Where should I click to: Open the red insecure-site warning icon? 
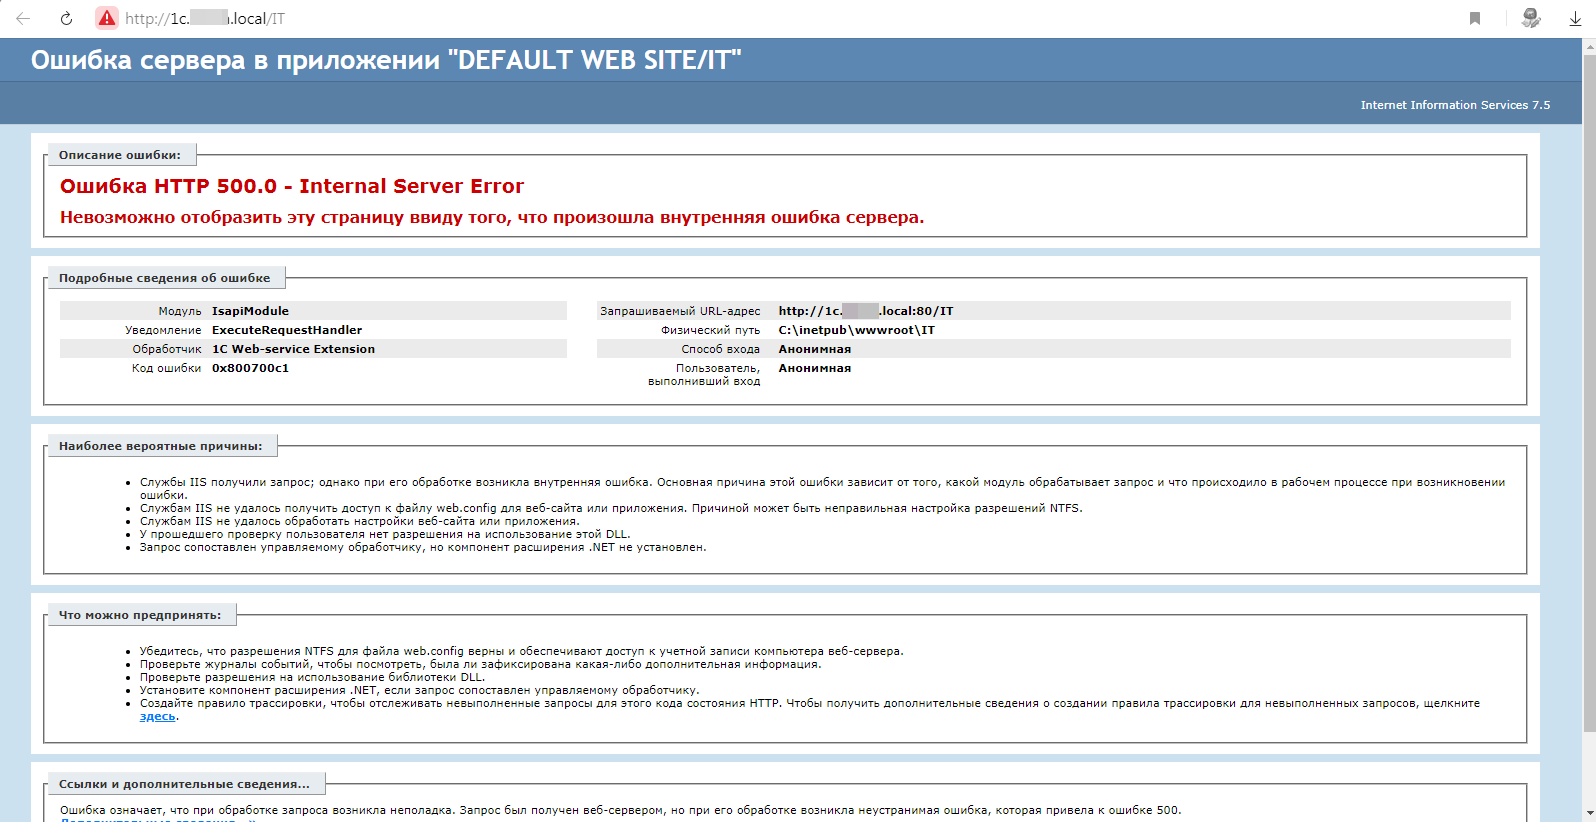click(107, 18)
